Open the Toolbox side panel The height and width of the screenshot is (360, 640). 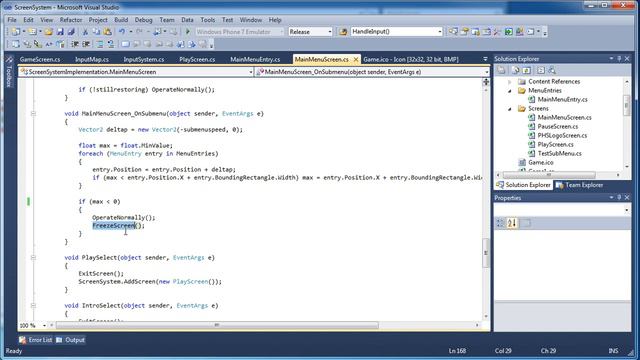click(9, 72)
